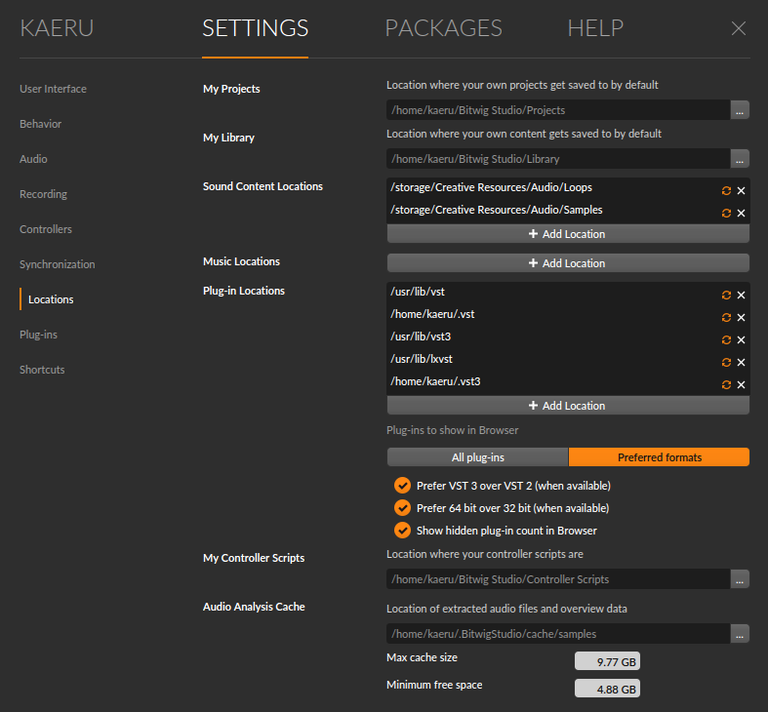Click the Minimum free space value 4.88 GB
The image size is (768, 712).
[607, 689]
